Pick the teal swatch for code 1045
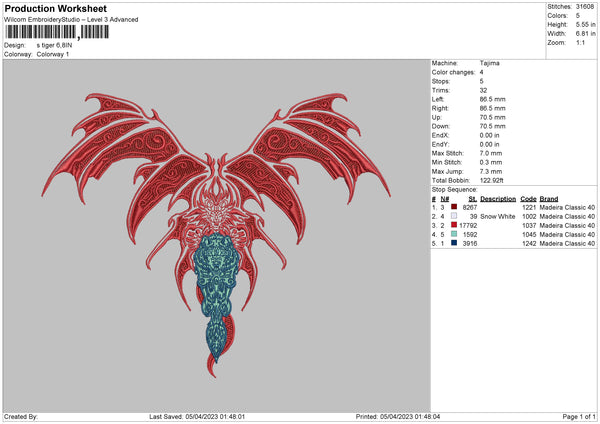This screenshot has height=424, width=600. click(455, 233)
